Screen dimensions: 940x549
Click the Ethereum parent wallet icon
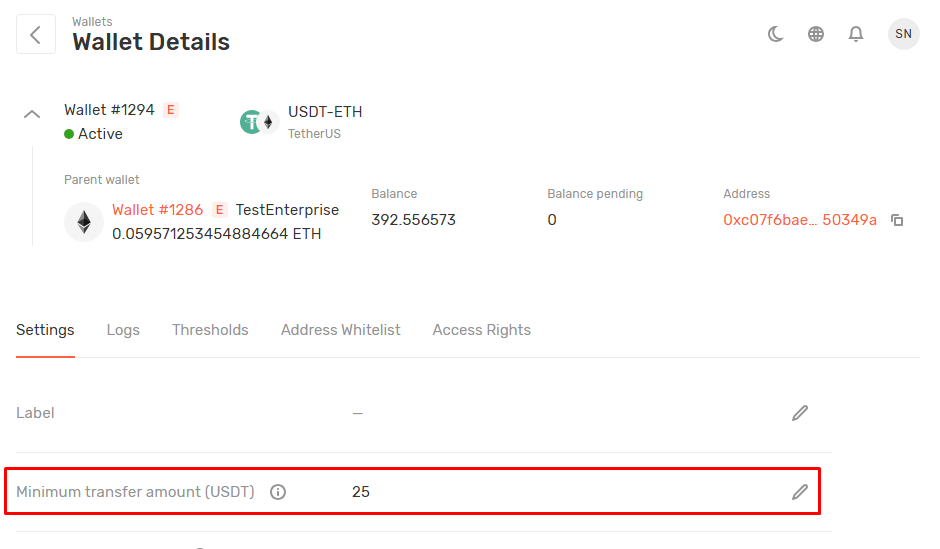(84, 222)
